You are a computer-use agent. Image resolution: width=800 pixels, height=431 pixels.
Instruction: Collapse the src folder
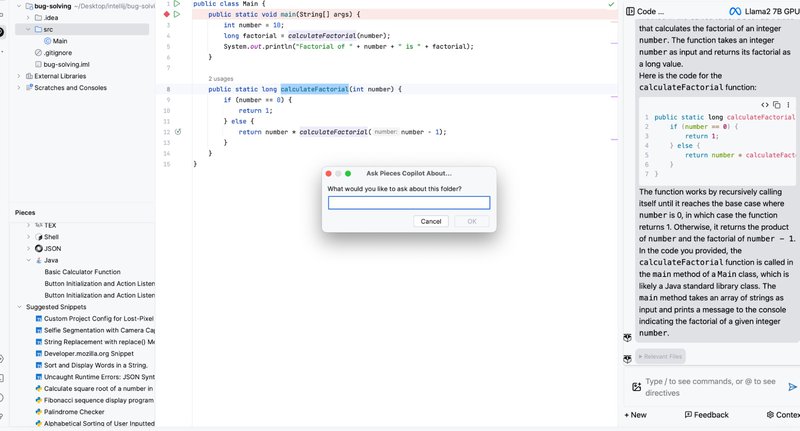tap(28, 29)
